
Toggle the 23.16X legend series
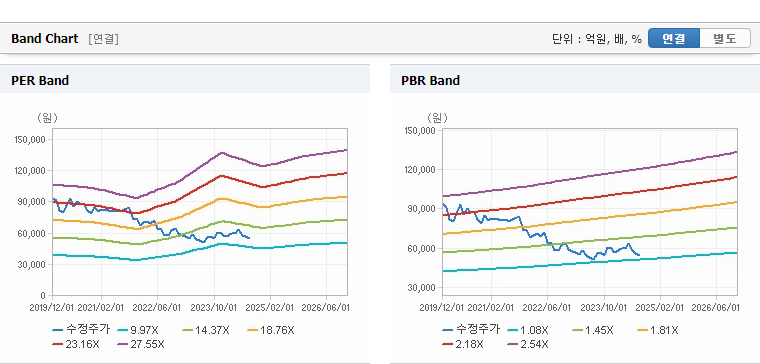[x=76, y=344]
